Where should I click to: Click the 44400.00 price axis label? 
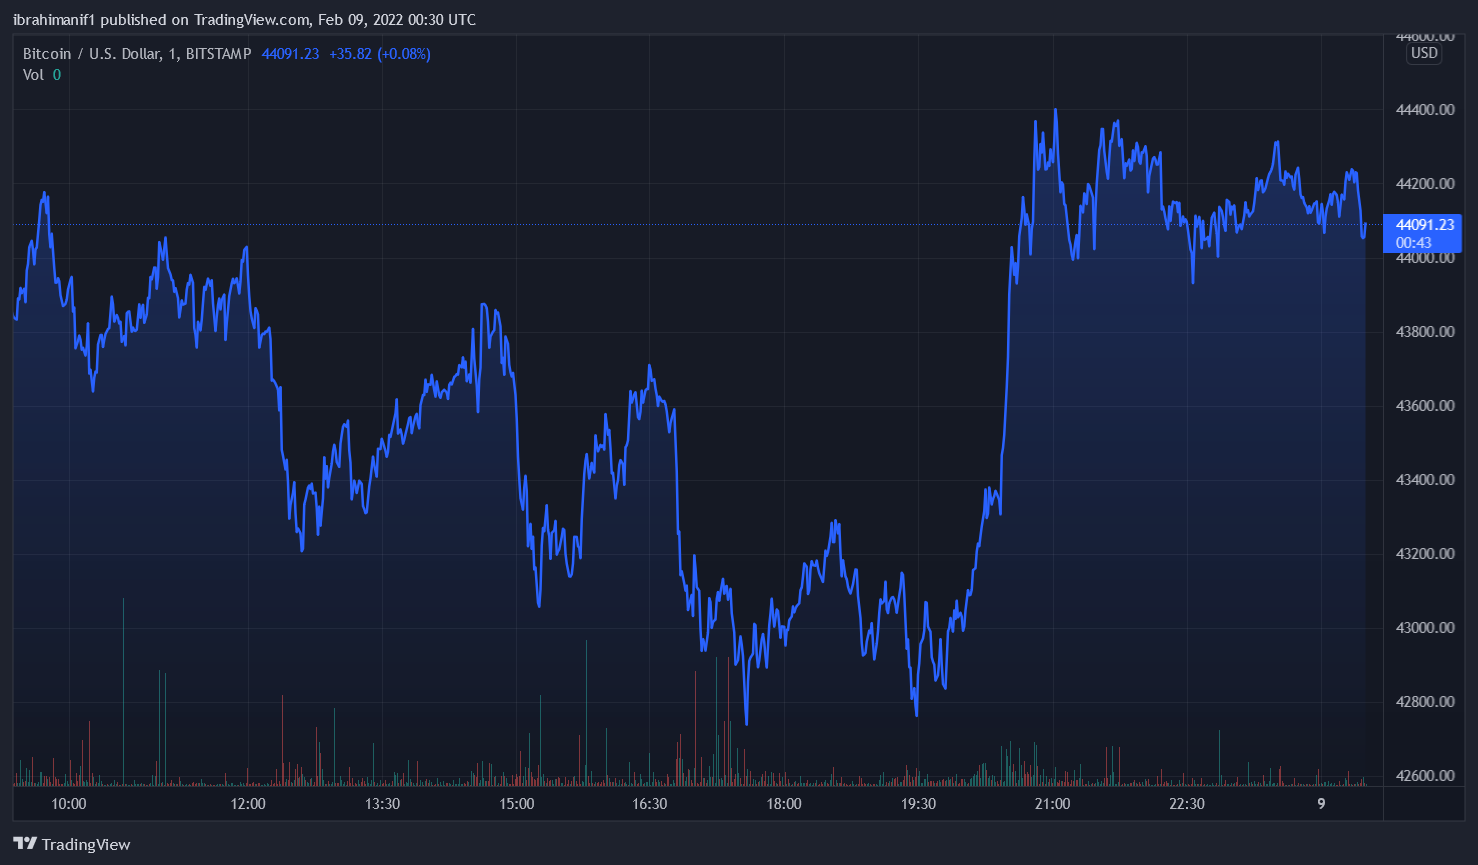(x=1424, y=110)
